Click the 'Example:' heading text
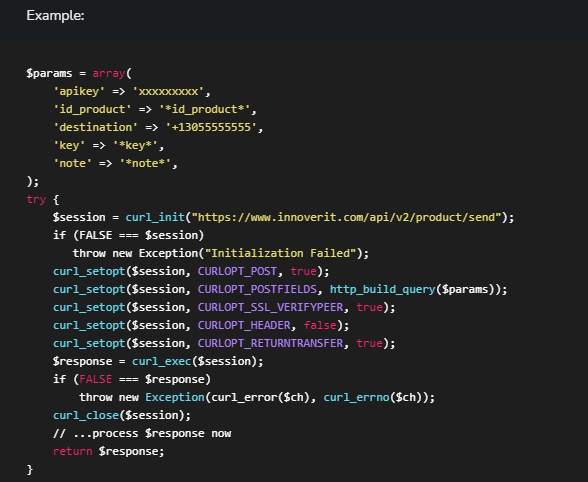Image resolution: width=588 pixels, height=482 pixels. point(55,16)
